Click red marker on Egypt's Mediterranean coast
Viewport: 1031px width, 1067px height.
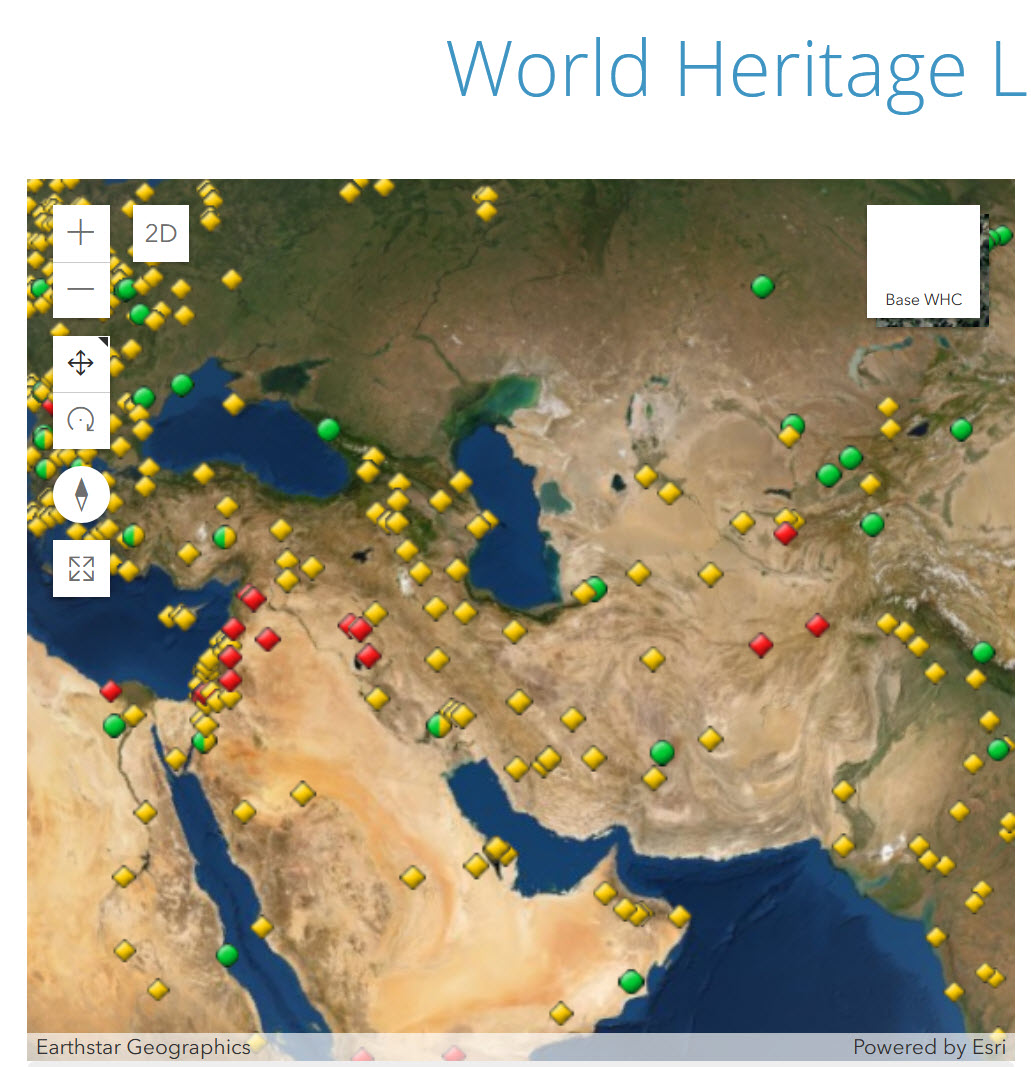point(111,691)
